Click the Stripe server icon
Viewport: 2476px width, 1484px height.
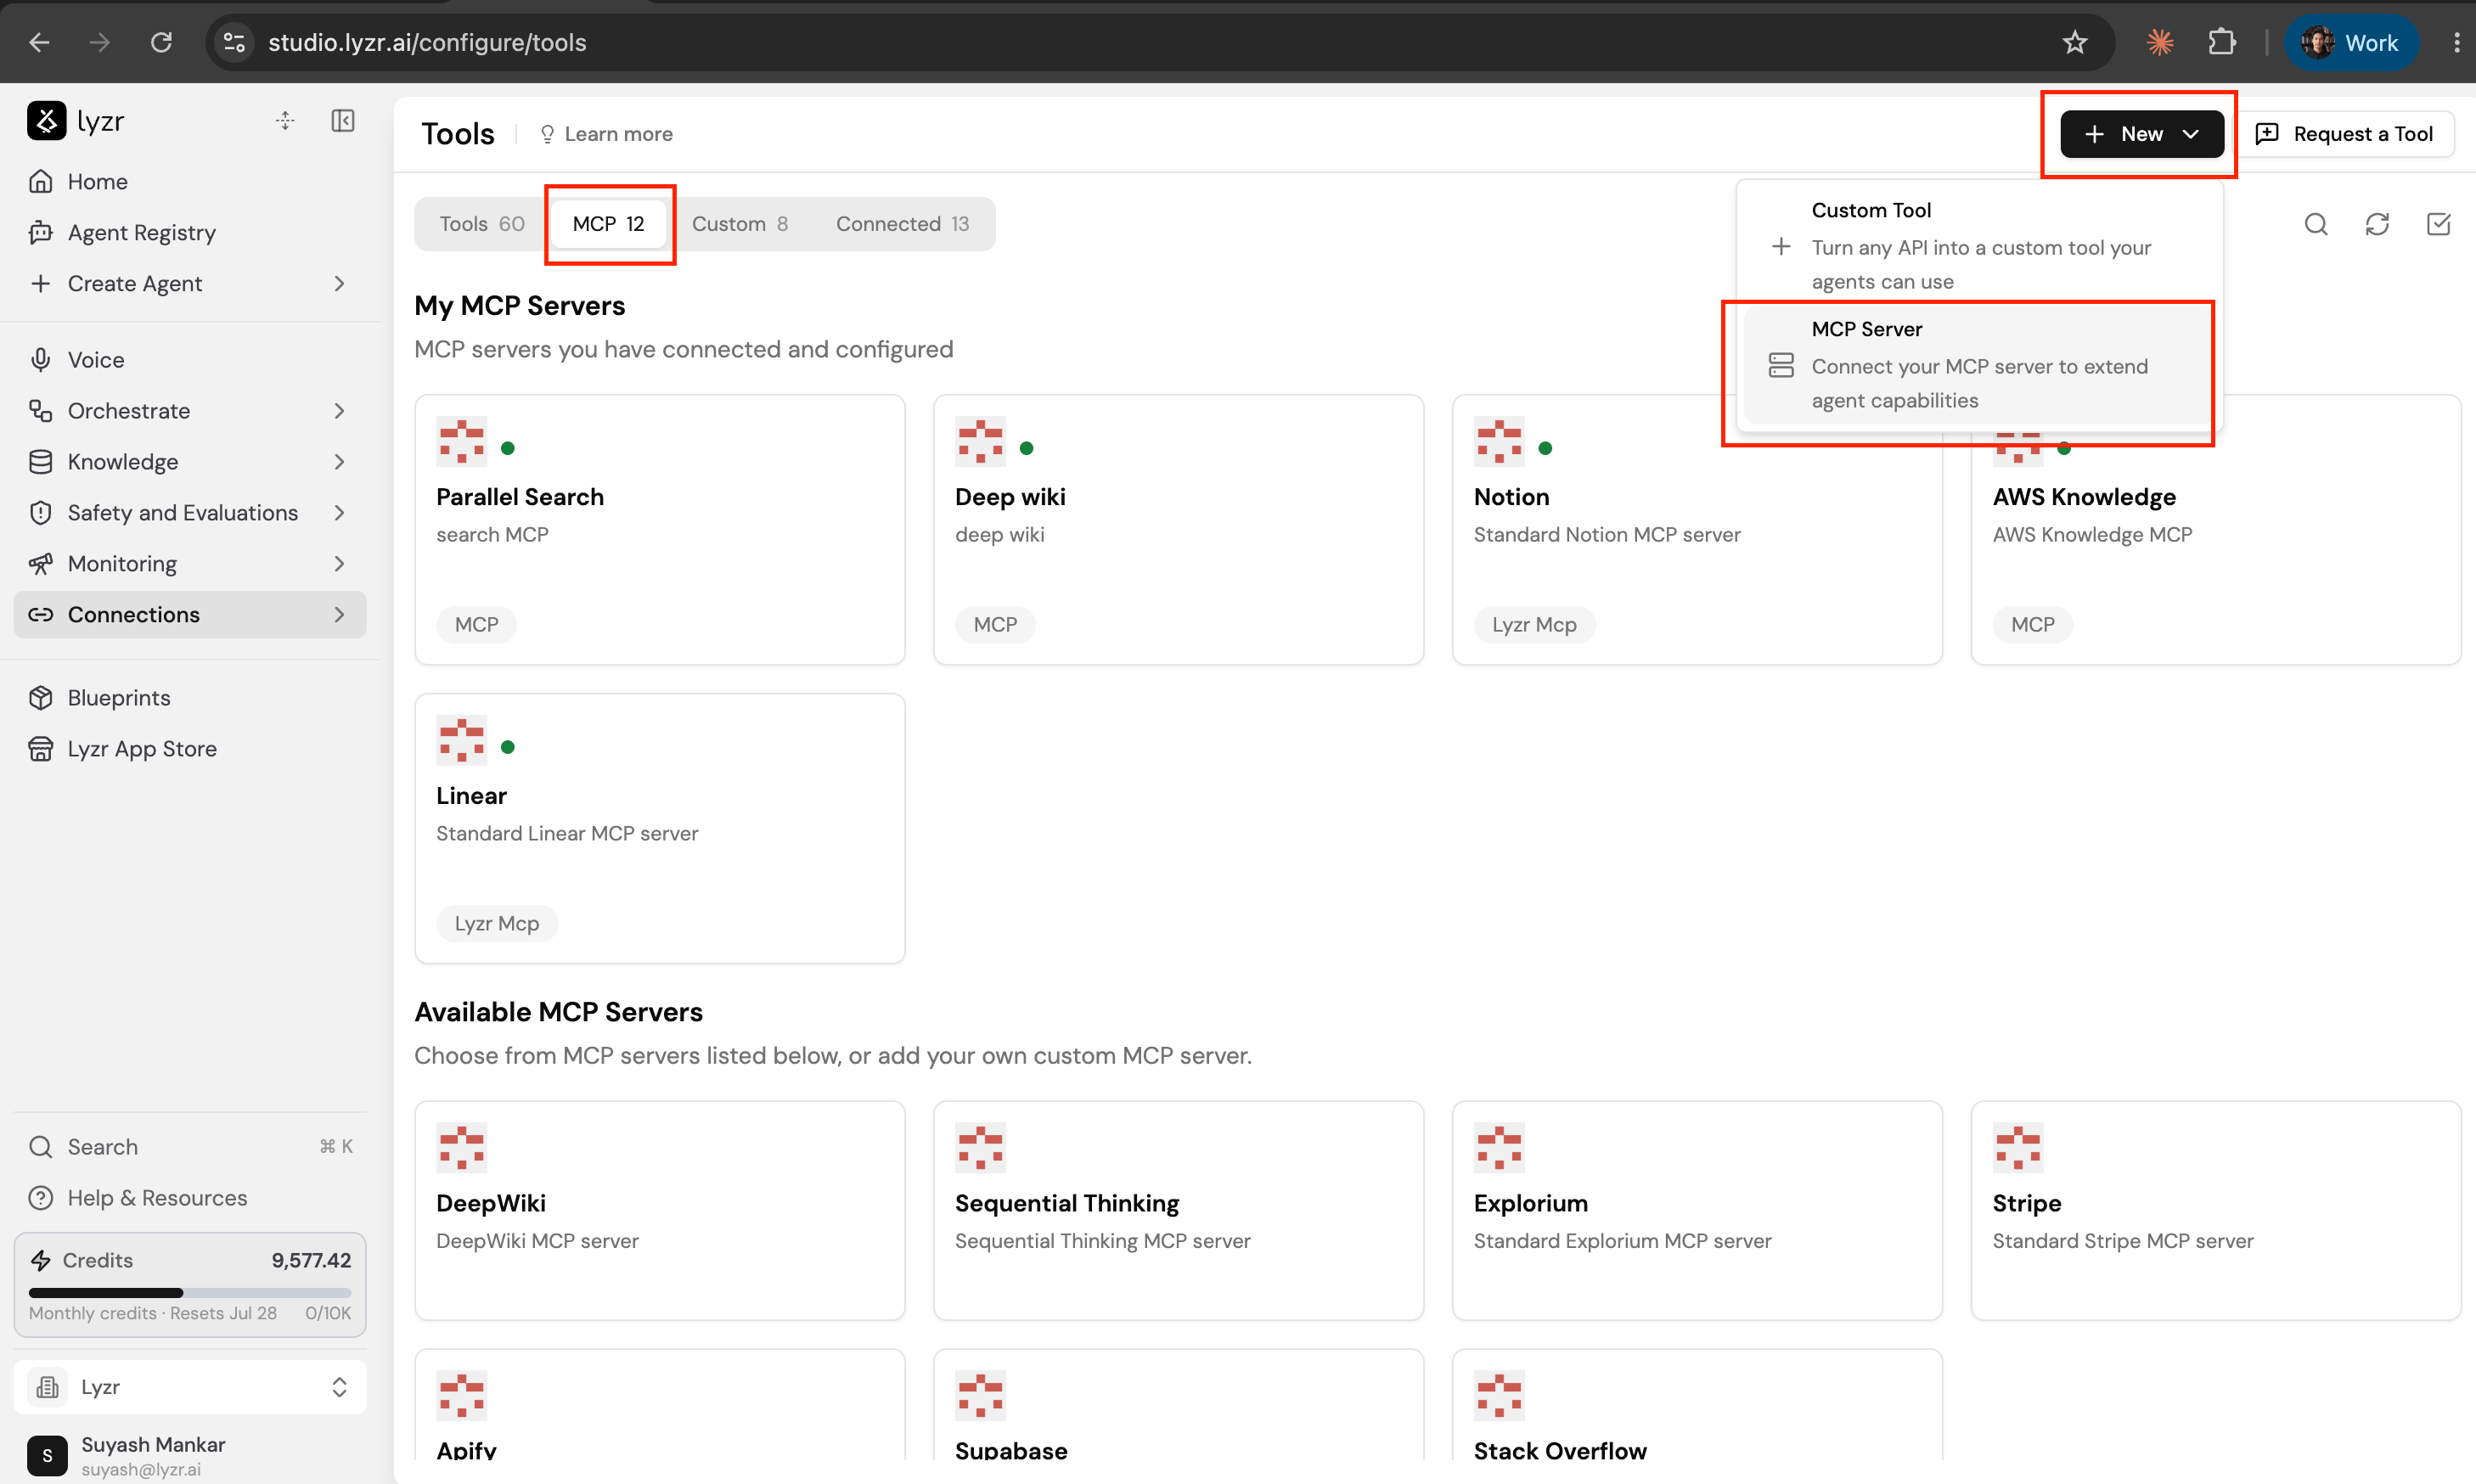[2018, 1147]
